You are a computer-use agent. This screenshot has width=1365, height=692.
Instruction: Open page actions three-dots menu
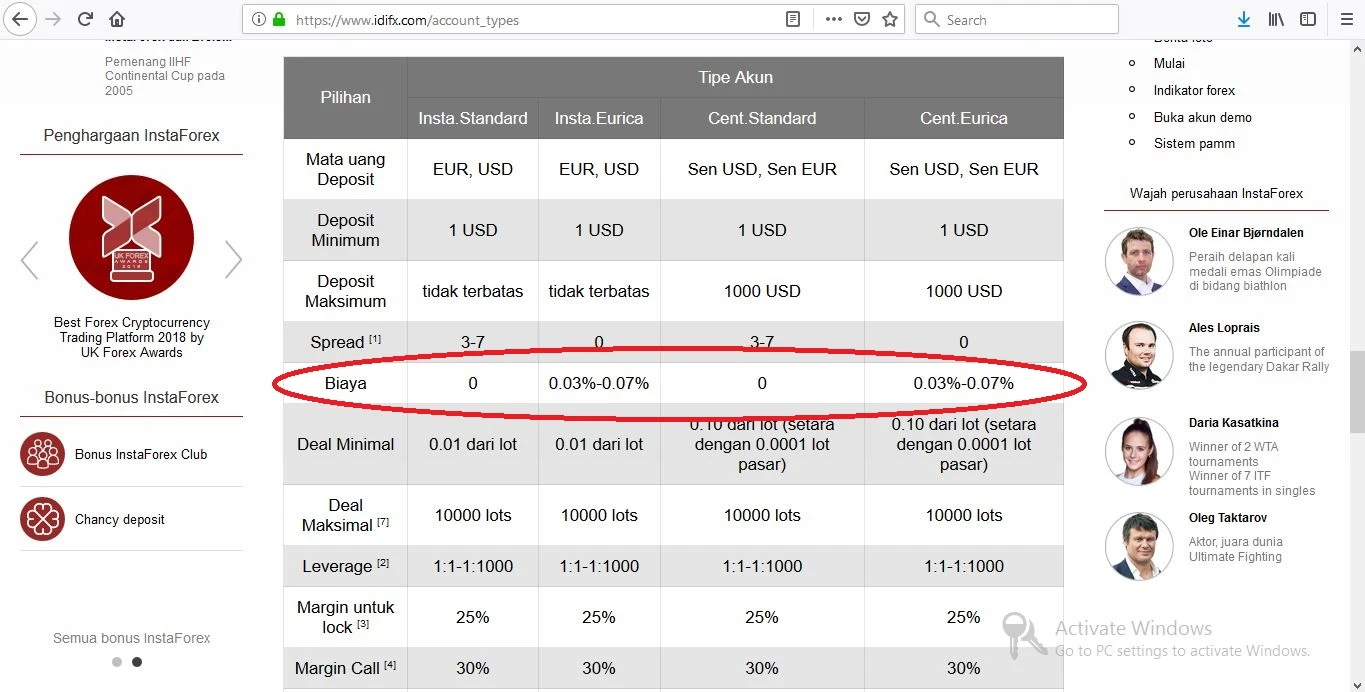tap(833, 19)
